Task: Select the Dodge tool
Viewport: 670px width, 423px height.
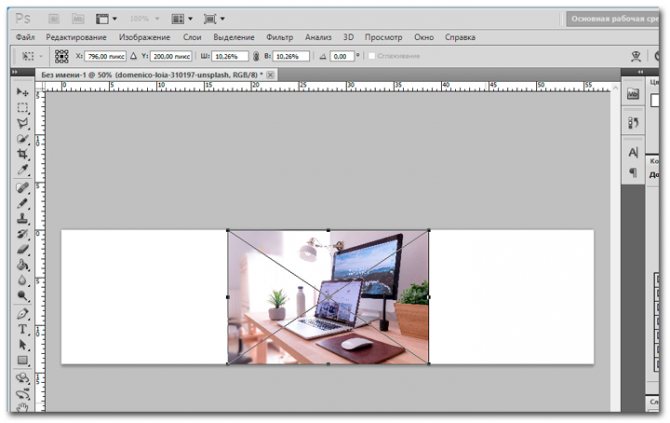Action: pyautogui.click(x=22, y=296)
